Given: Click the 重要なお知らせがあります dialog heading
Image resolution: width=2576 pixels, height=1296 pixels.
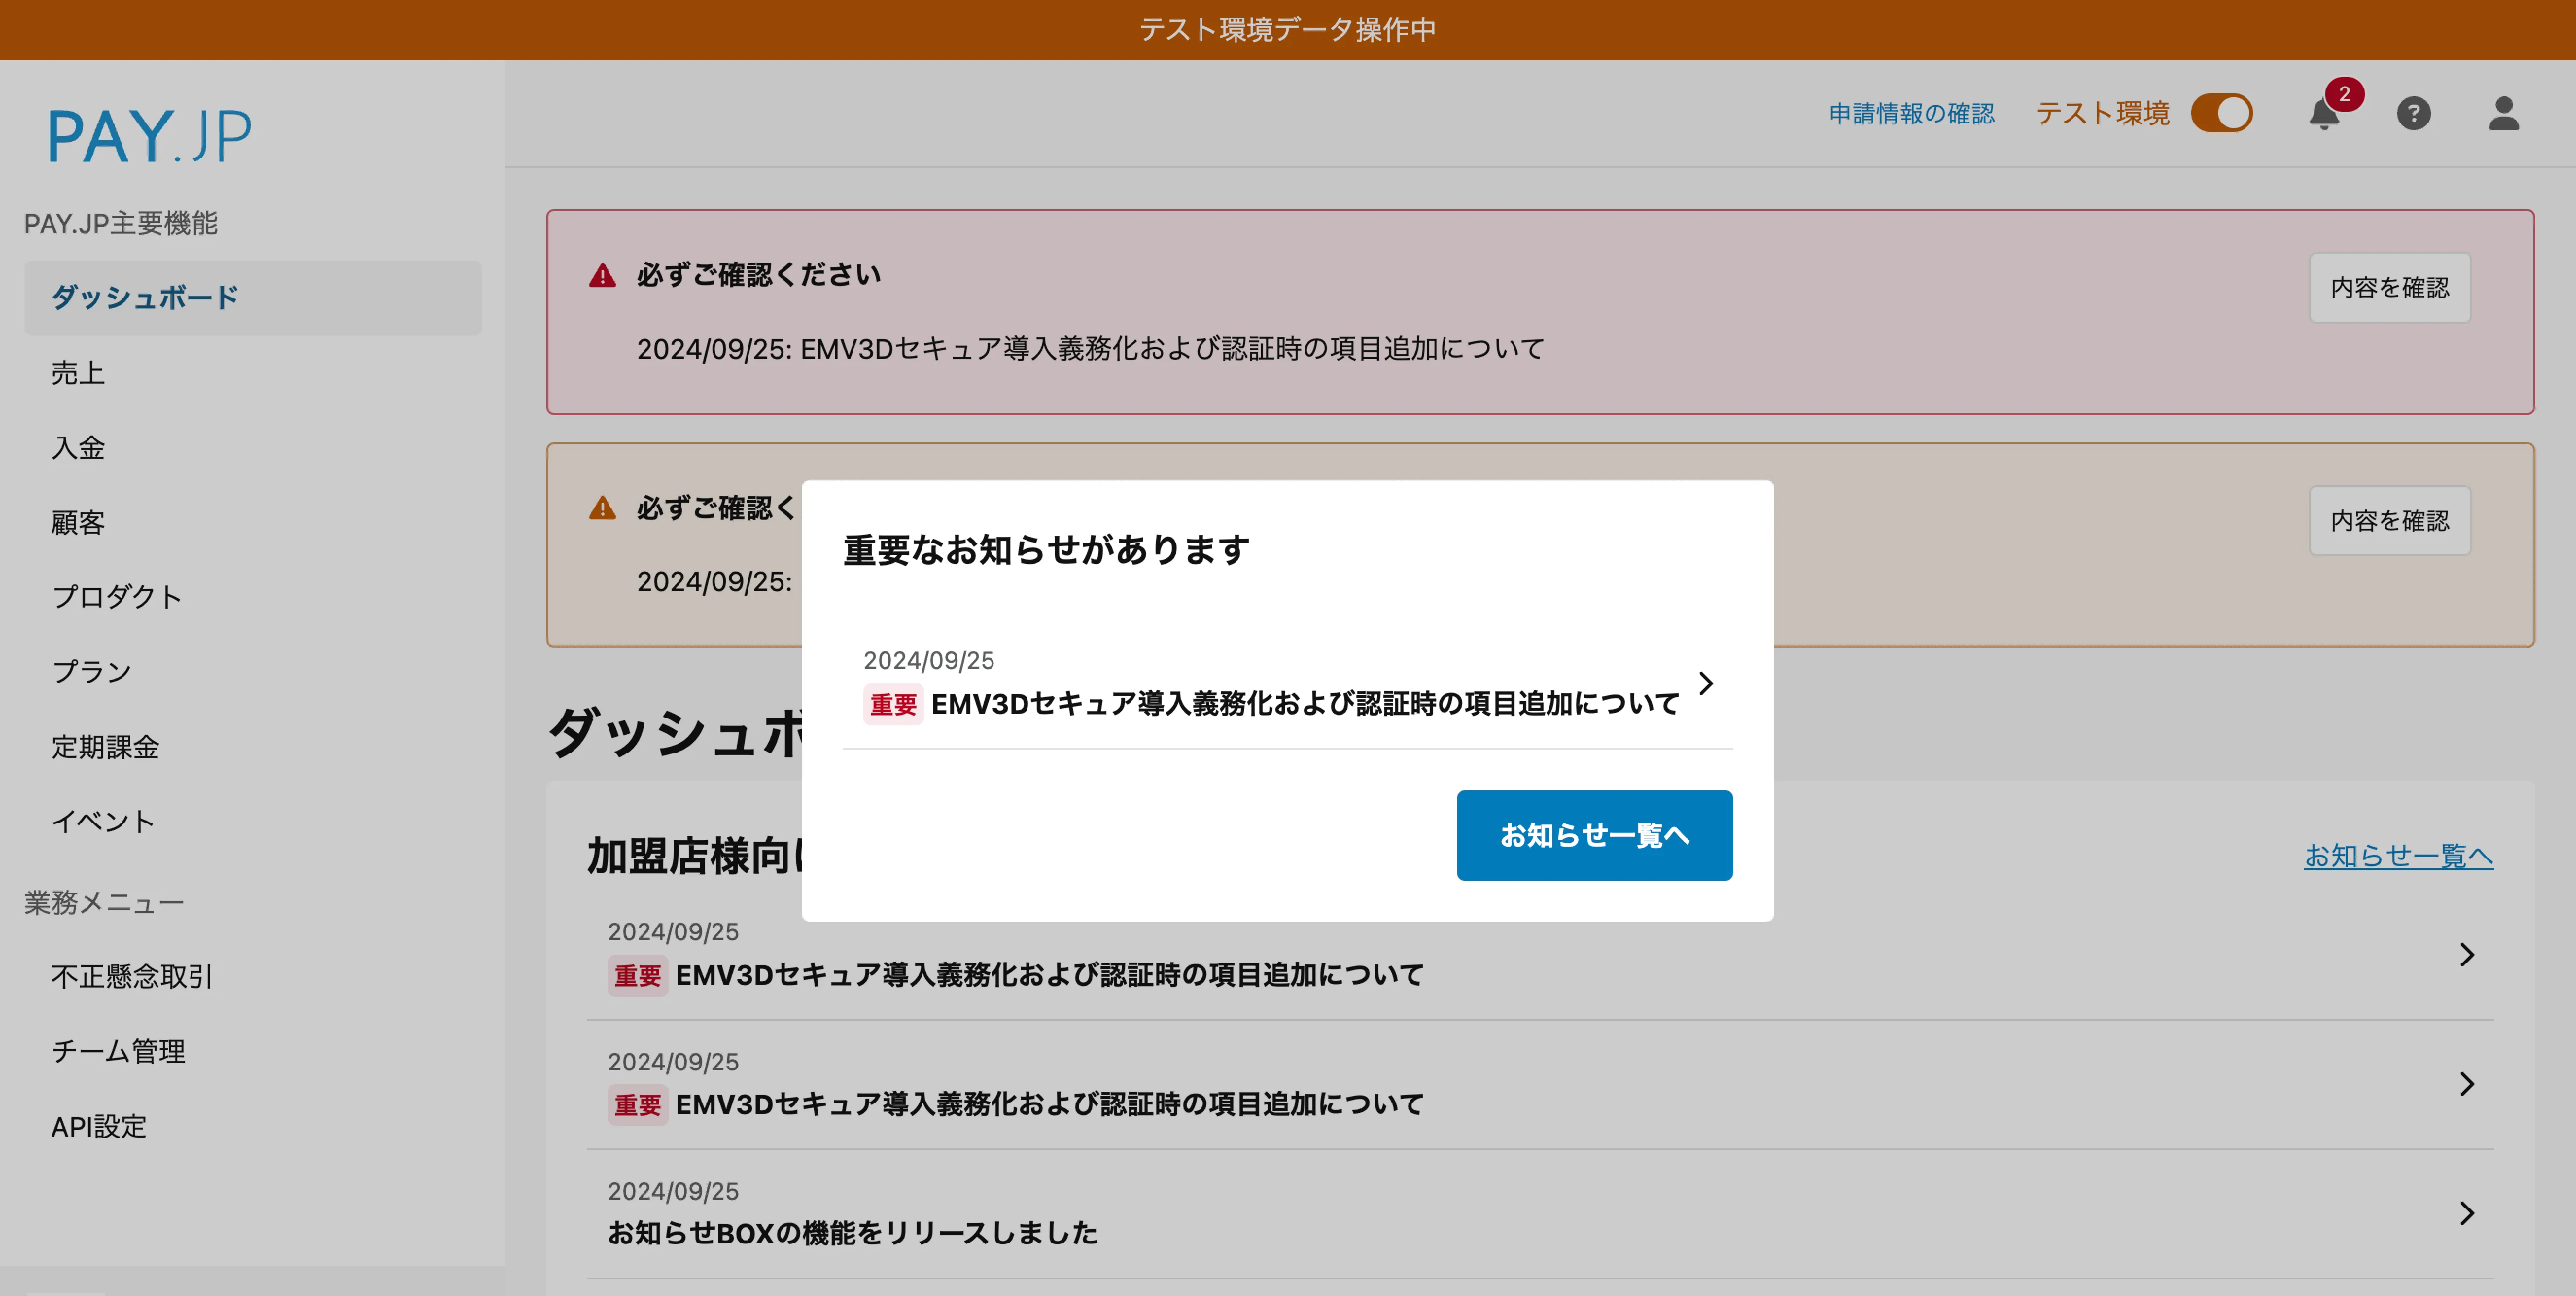Looking at the screenshot, I should (x=1046, y=549).
